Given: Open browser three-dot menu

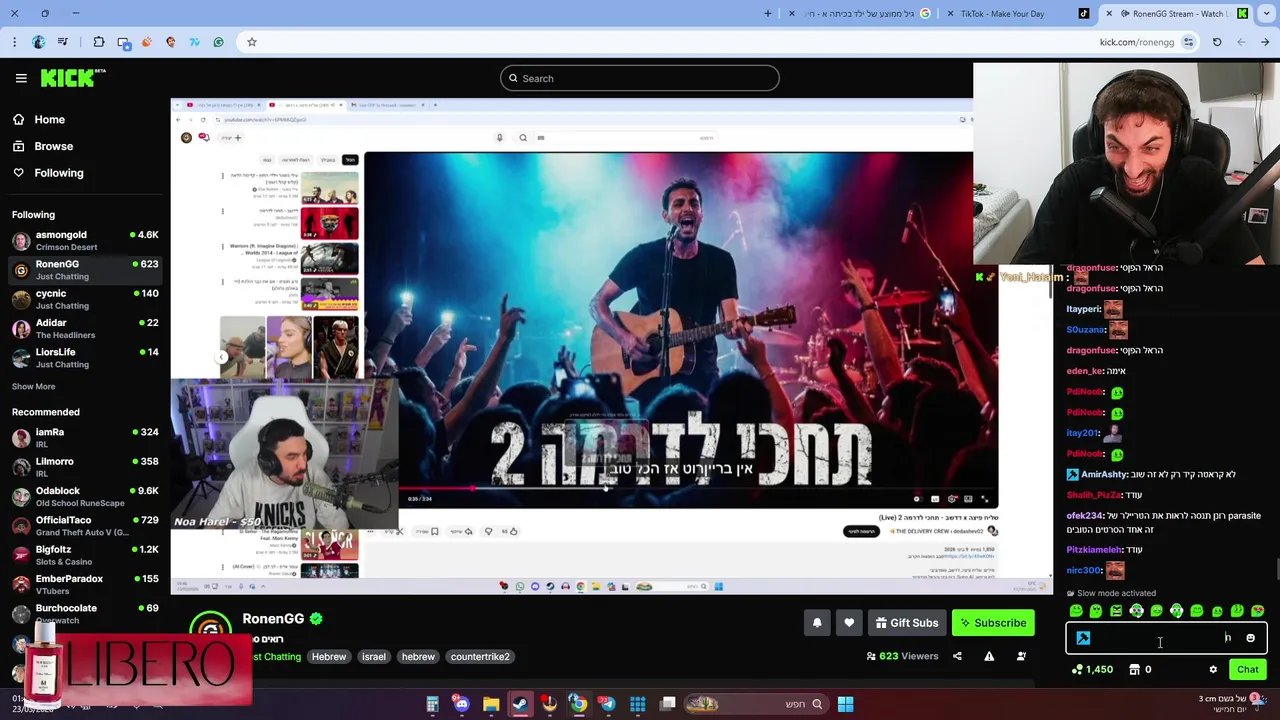Looking at the screenshot, I should pyautogui.click(x=14, y=42).
